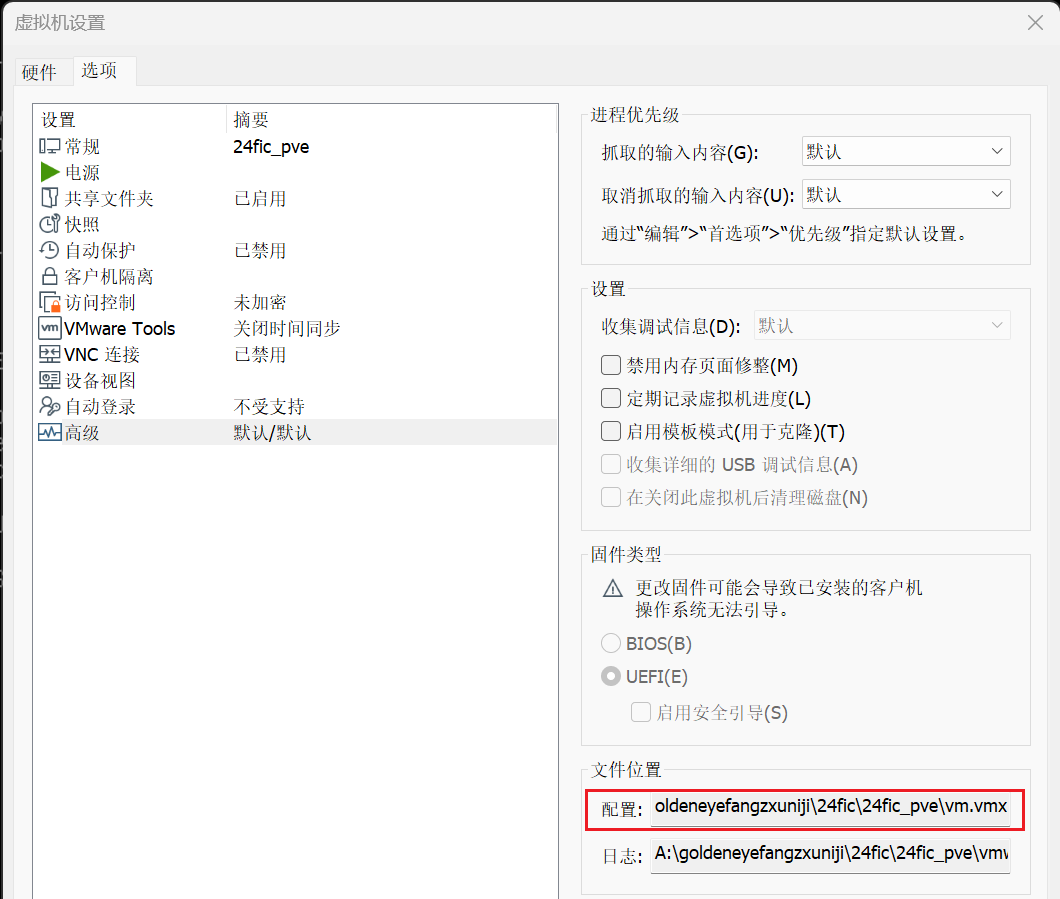This screenshot has width=1060, height=899.
Task: Open the VMware Tools icon entry
Action: pyautogui.click(x=50, y=329)
